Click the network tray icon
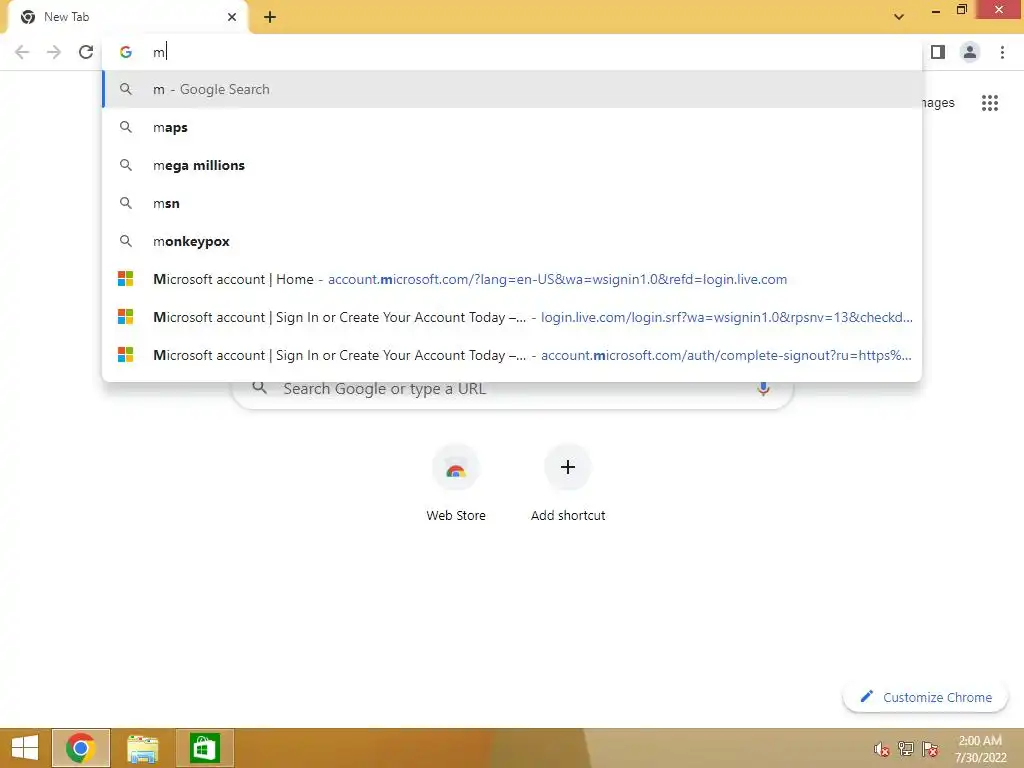The image size is (1024, 768). (906, 749)
